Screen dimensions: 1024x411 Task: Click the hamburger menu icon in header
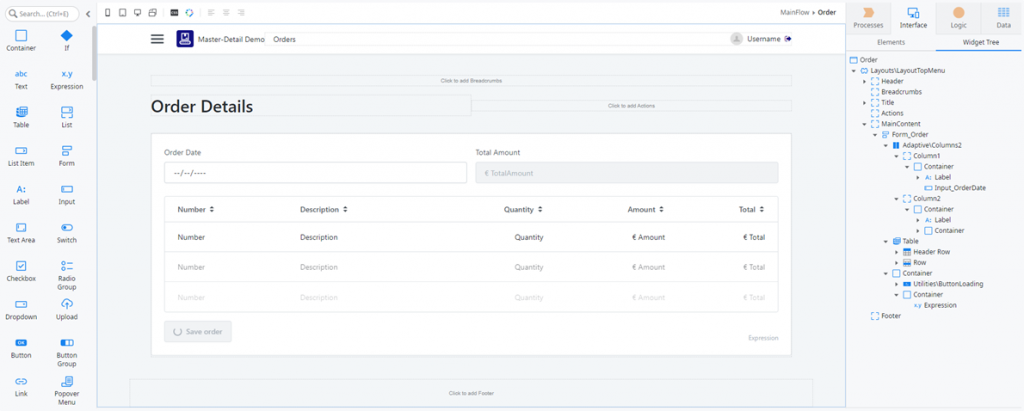pos(157,39)
